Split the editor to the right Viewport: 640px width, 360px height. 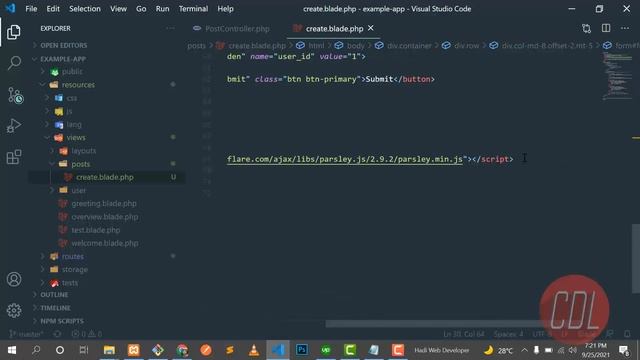pyautogui.click(x=606, y=28)
